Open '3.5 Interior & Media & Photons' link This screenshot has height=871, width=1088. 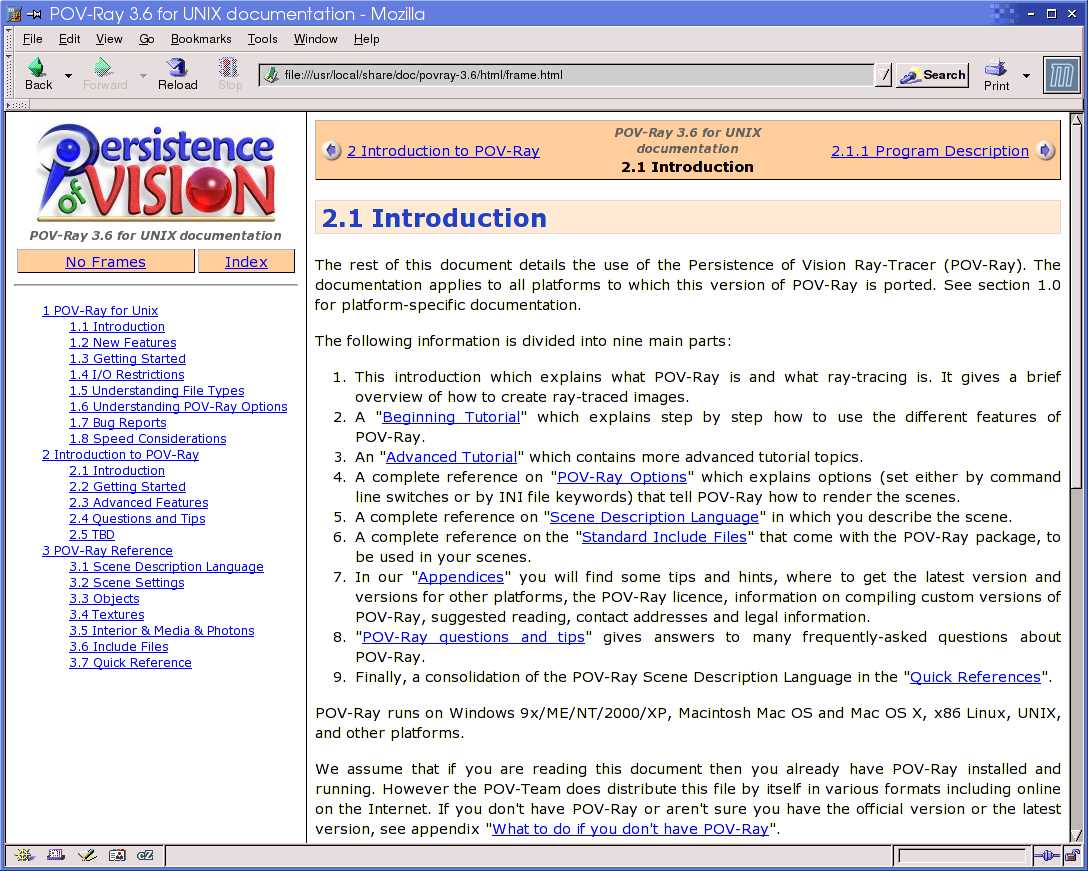[x=162, y=630]
